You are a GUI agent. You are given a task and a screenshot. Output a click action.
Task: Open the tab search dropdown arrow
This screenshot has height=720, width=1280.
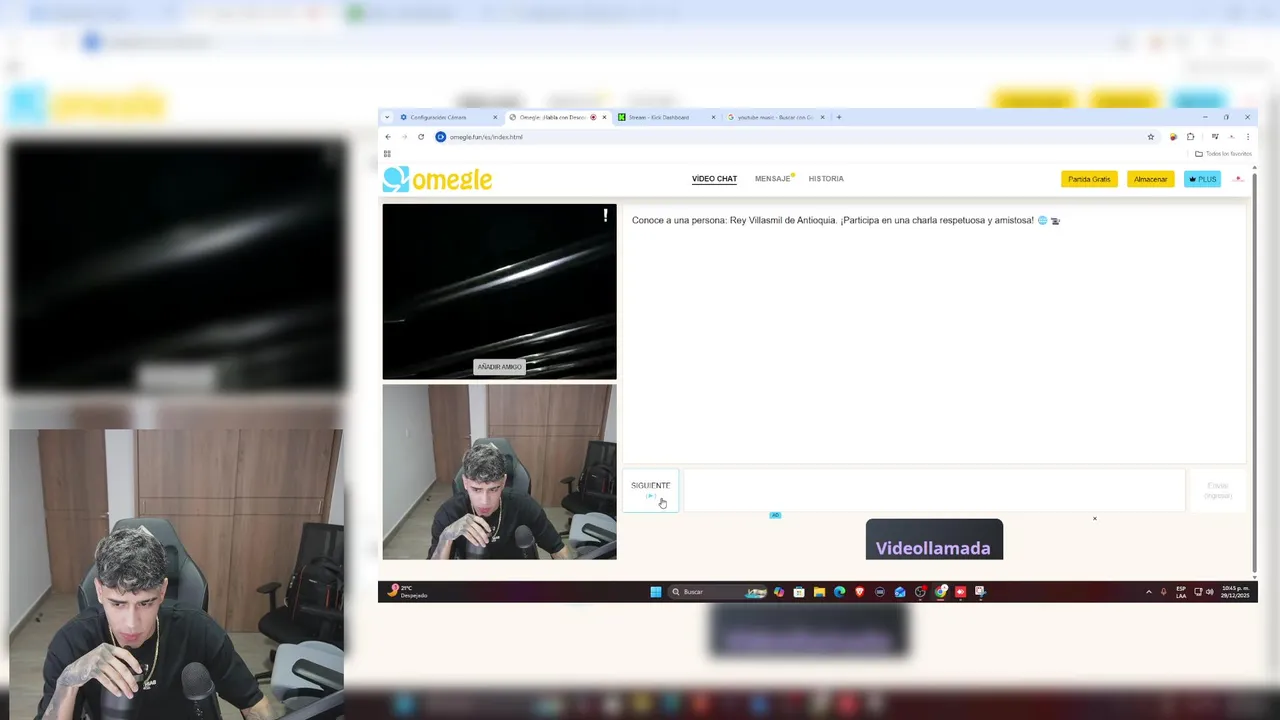click(387, 117)
